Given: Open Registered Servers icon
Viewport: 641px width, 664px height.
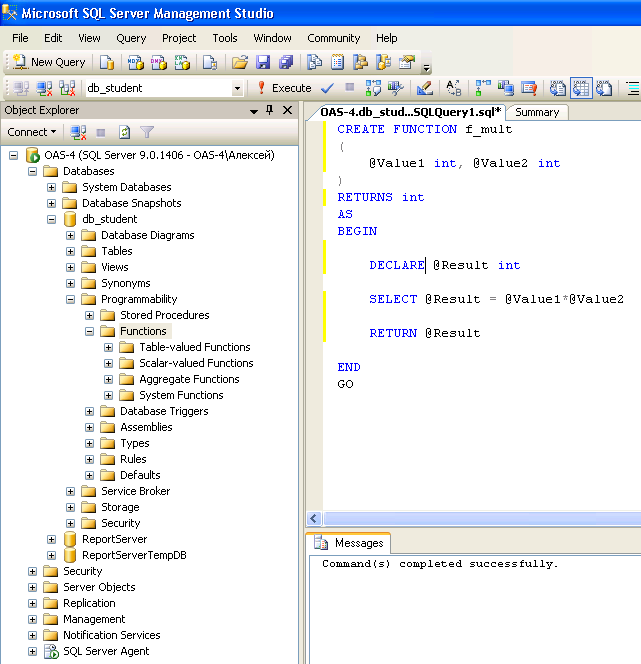Looking at the screenshot, I should pos(314,62).
